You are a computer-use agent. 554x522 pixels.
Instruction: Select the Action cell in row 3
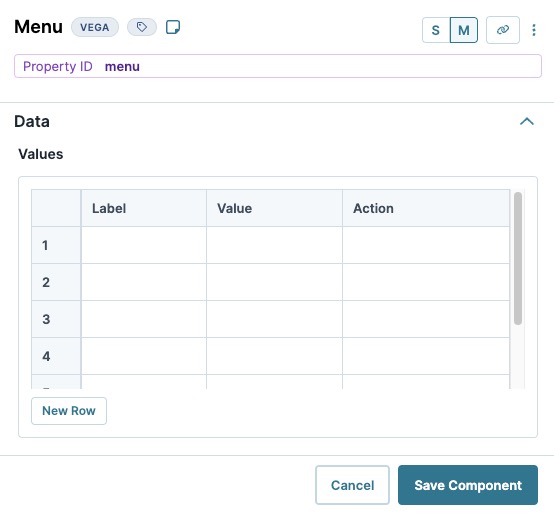426,319
